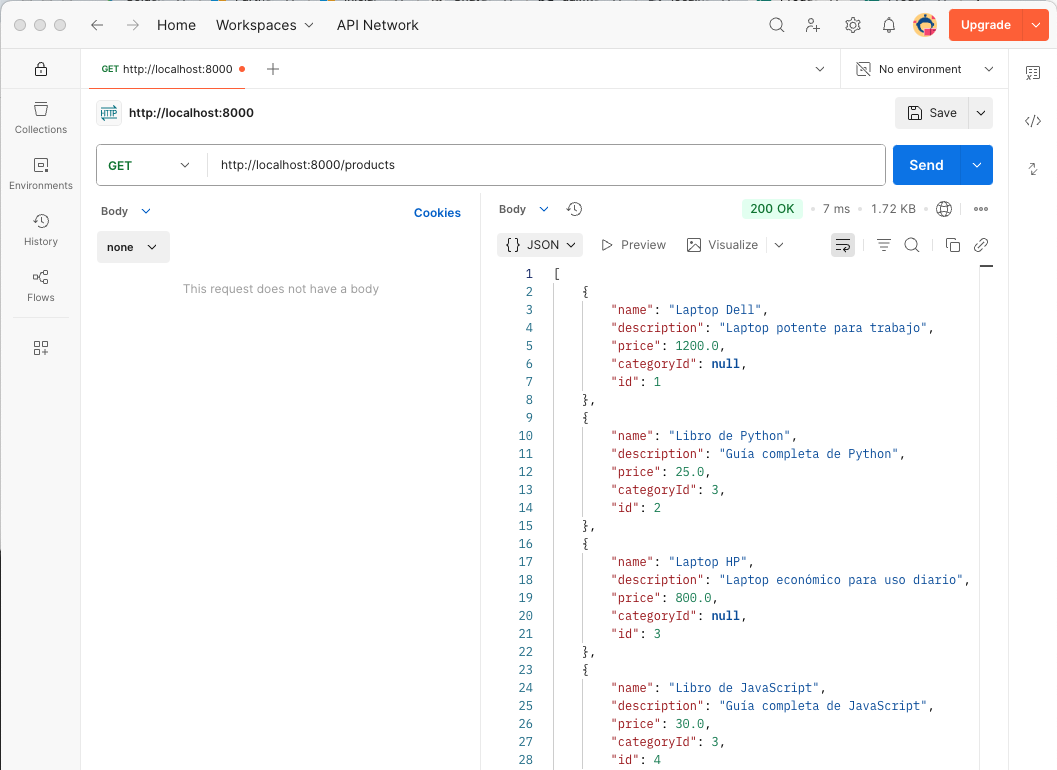Send the request

tap(926, 165)
